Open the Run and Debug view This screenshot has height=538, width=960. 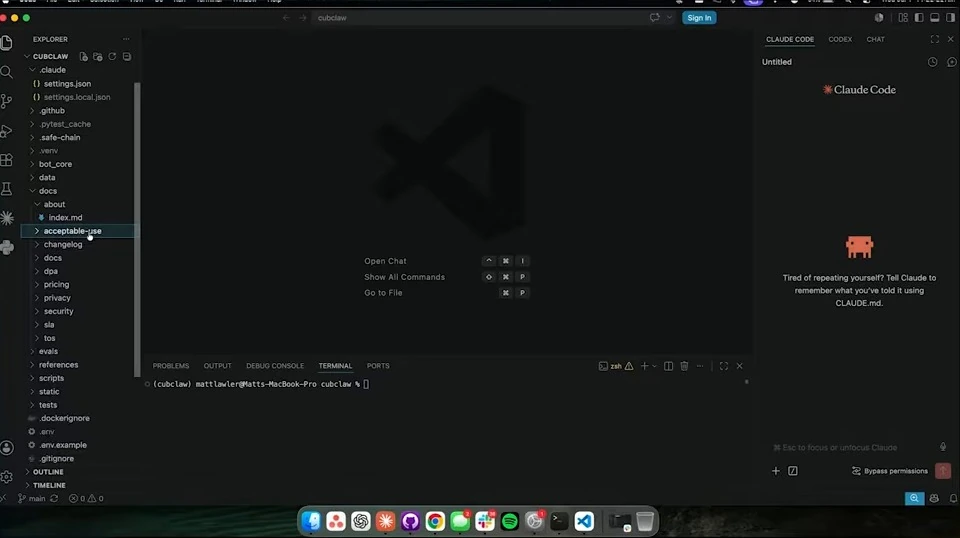click(x=7, y=130)
